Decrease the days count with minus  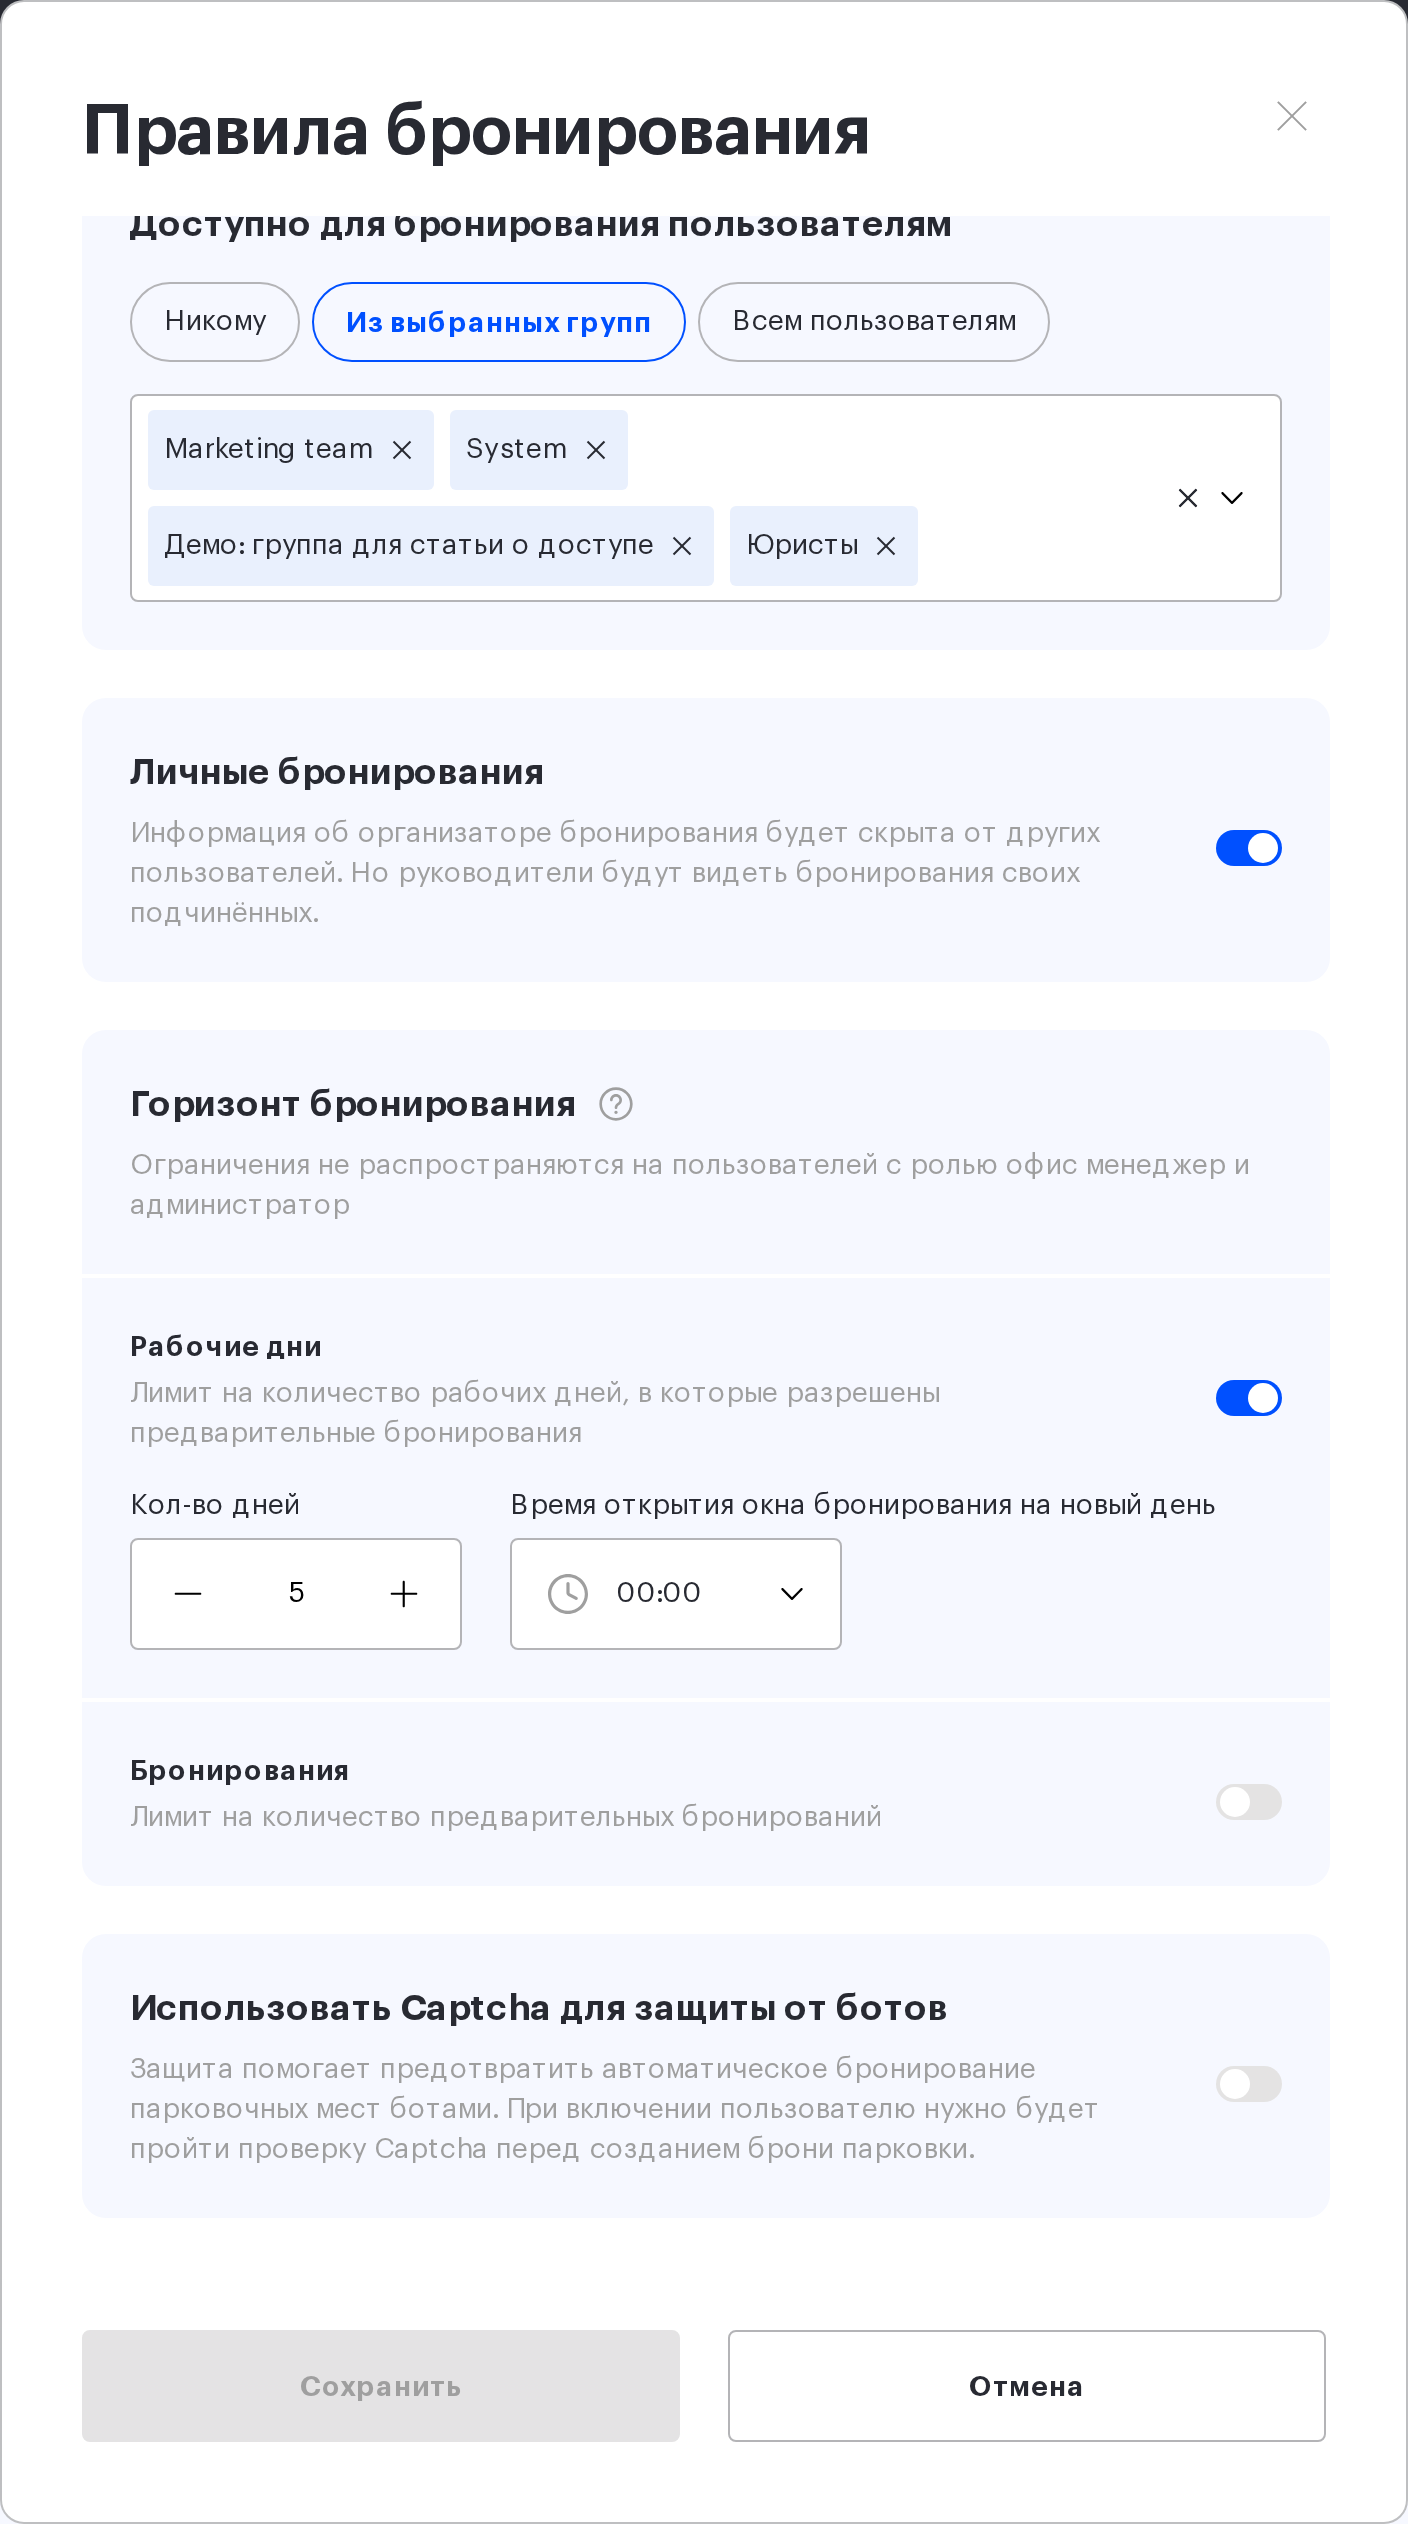pyautogui.click(x=188, y=1593)
